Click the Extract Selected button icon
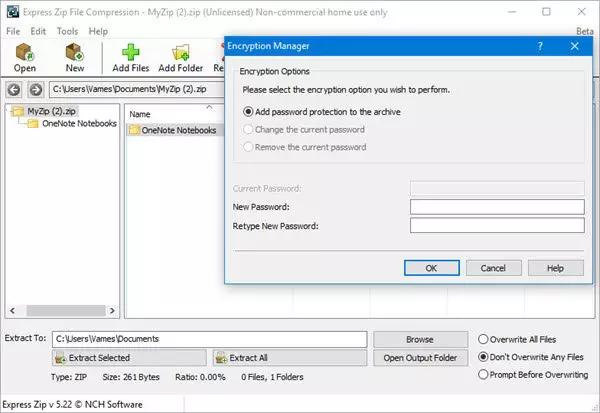600x413 pixels. (60, 358)
